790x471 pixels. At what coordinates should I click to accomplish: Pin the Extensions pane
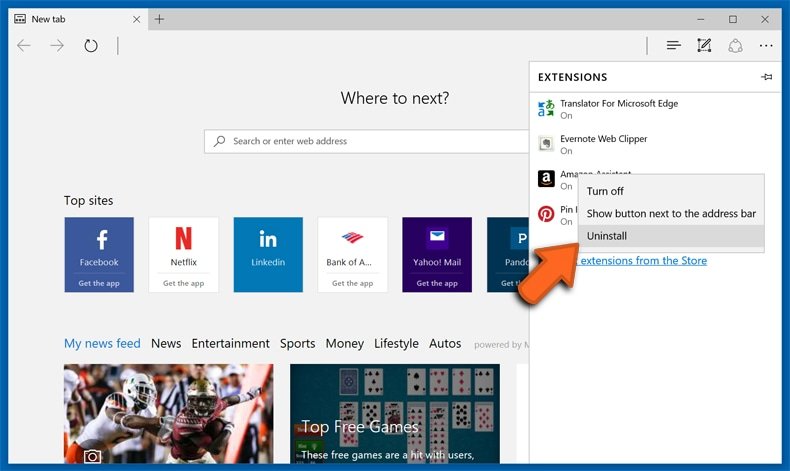pyautogui.click(x=766, y=77)
